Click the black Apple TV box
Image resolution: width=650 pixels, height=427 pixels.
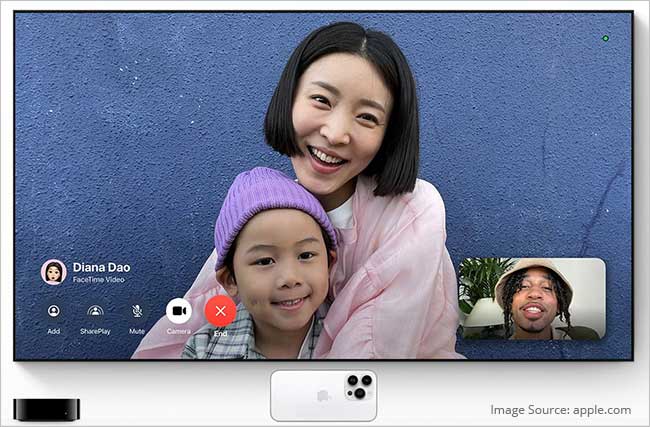[46, 409]
